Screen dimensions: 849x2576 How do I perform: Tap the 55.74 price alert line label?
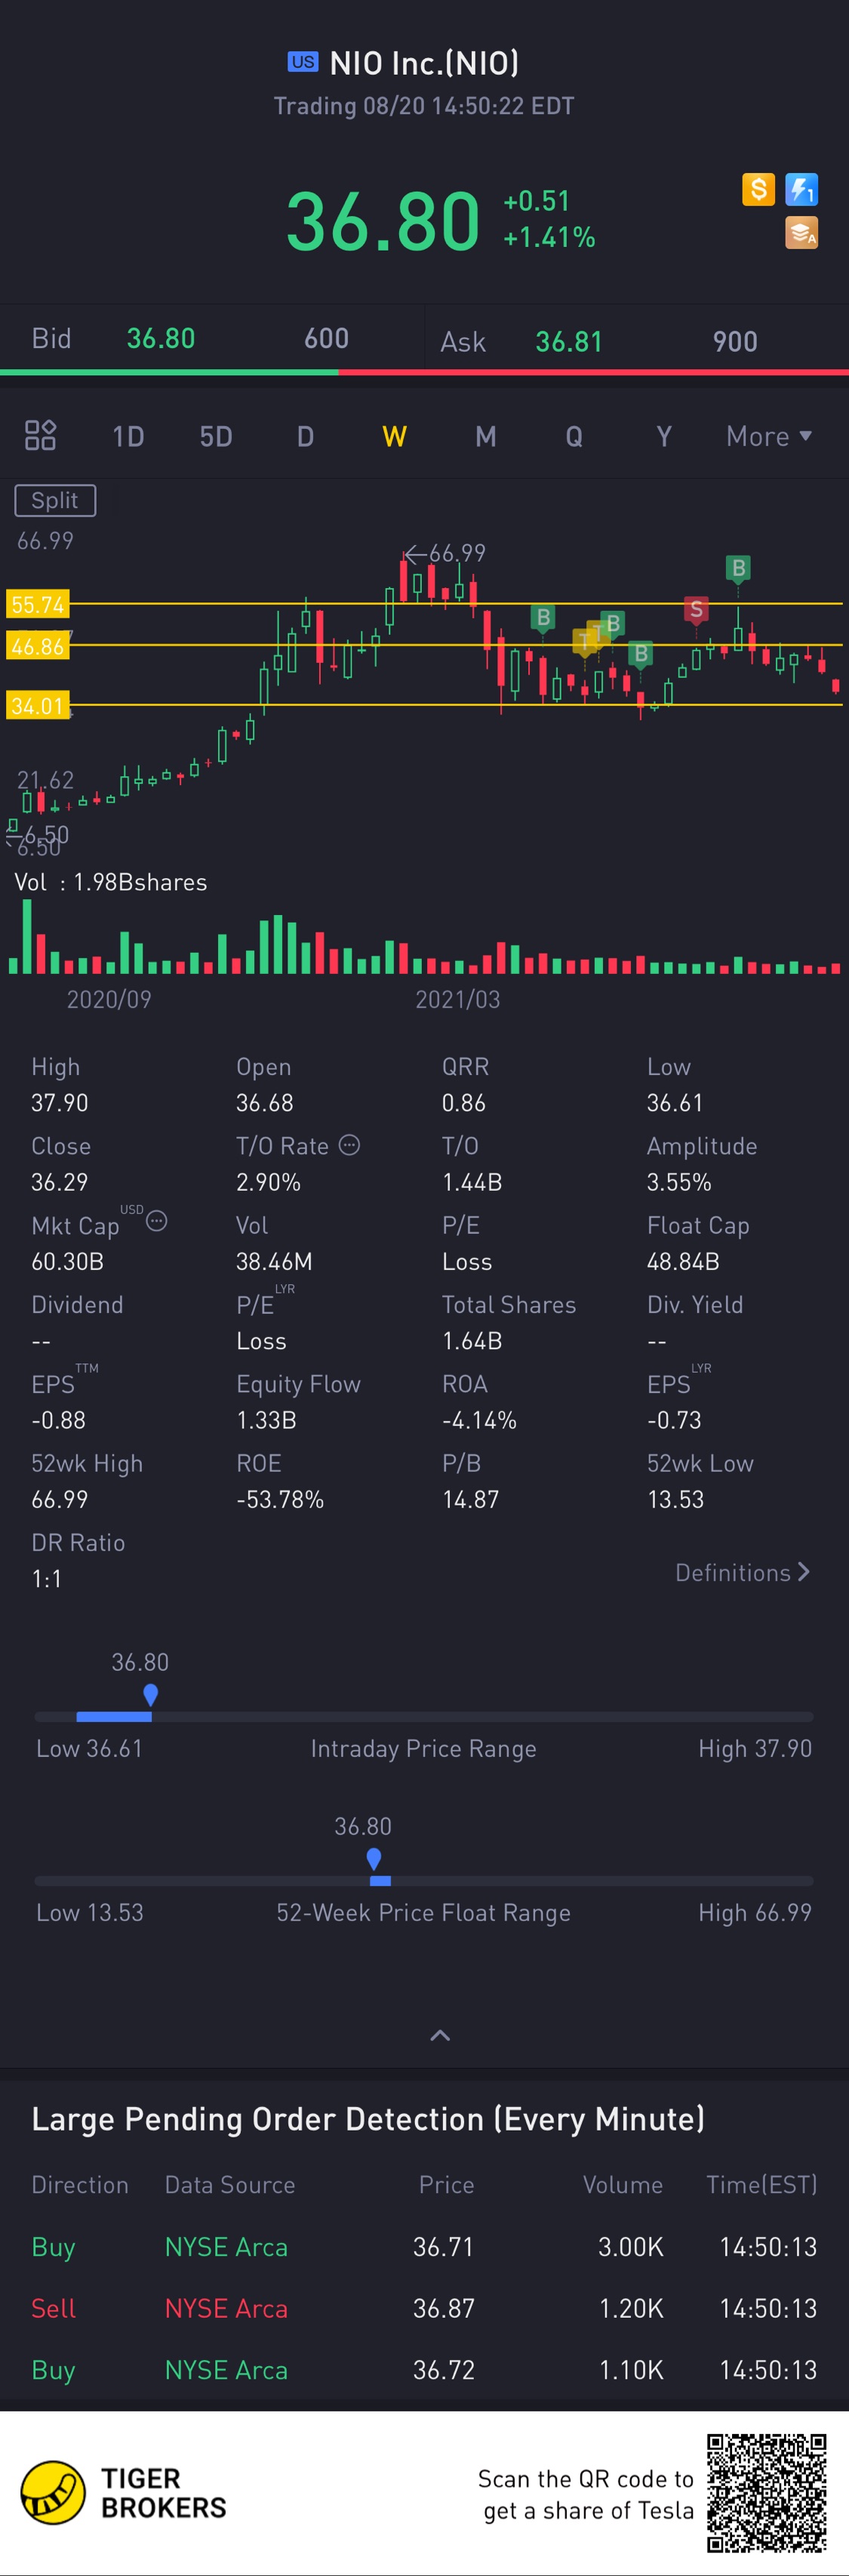38,604
